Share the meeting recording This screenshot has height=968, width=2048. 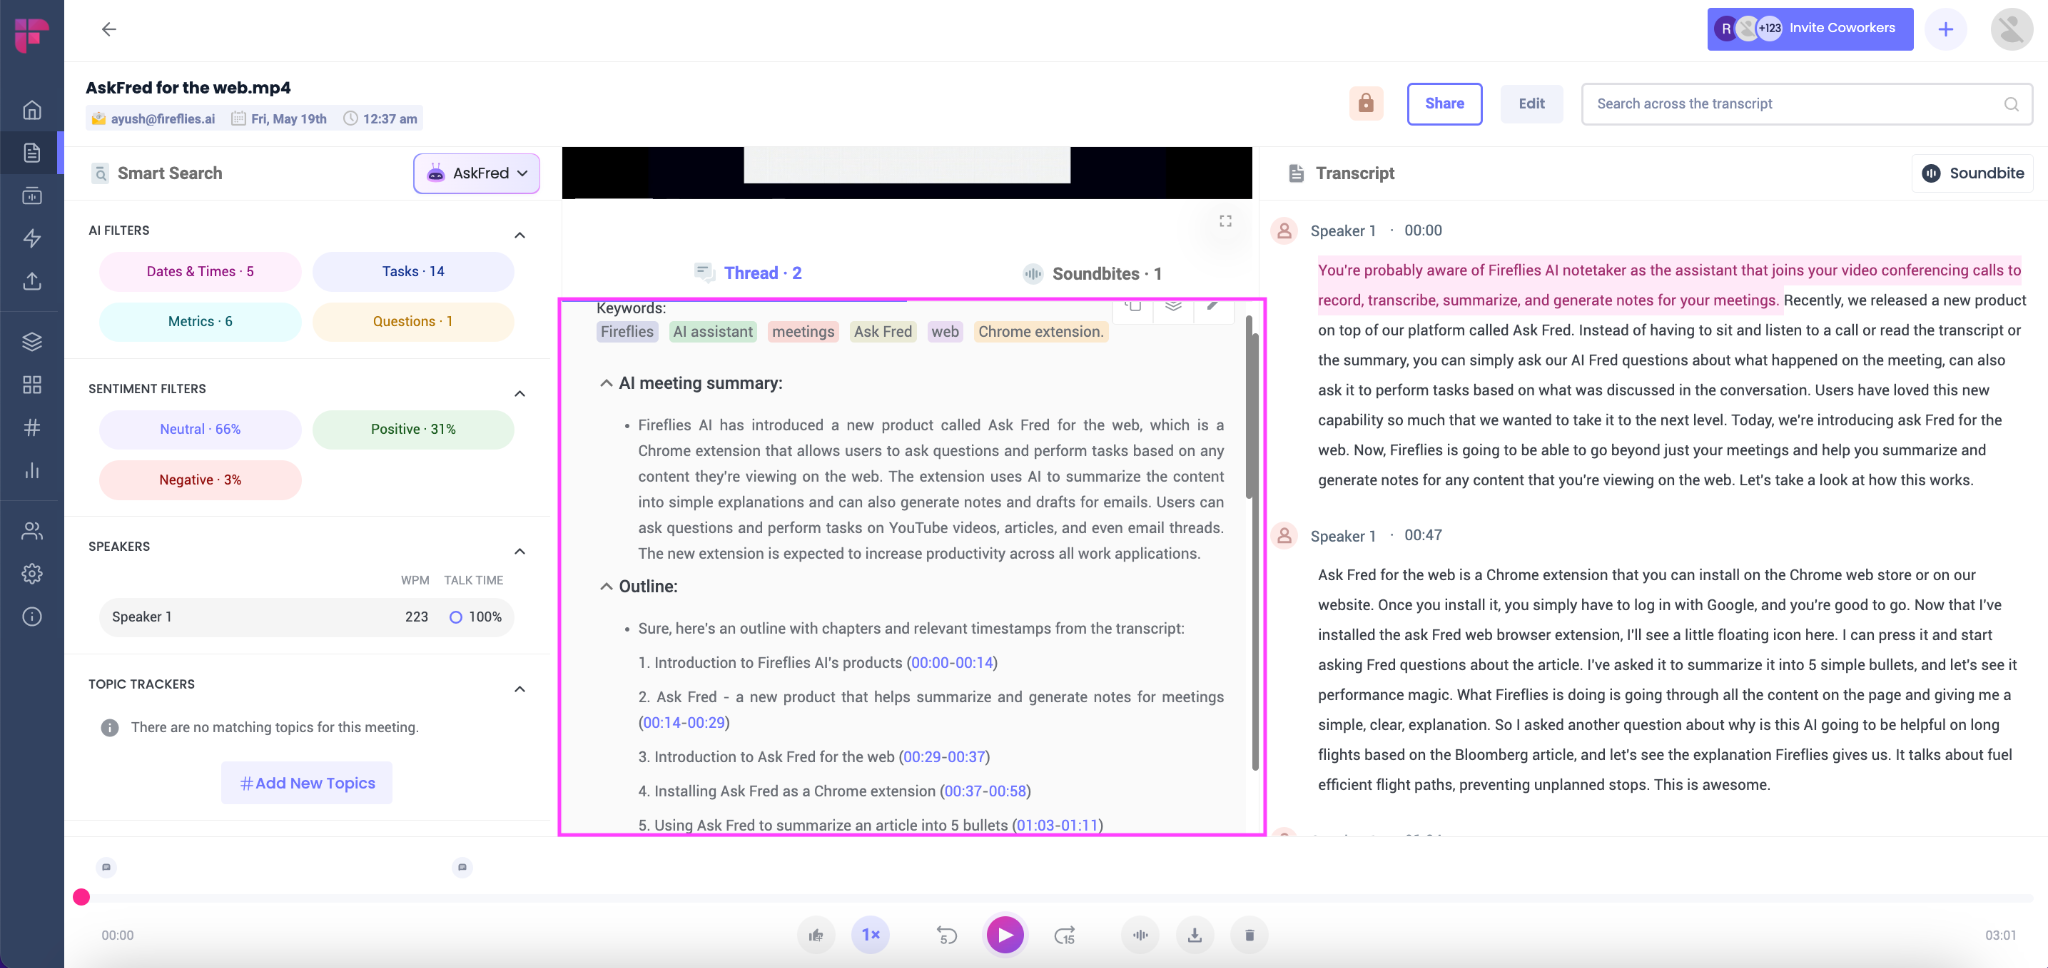(x=1444, y=103)
